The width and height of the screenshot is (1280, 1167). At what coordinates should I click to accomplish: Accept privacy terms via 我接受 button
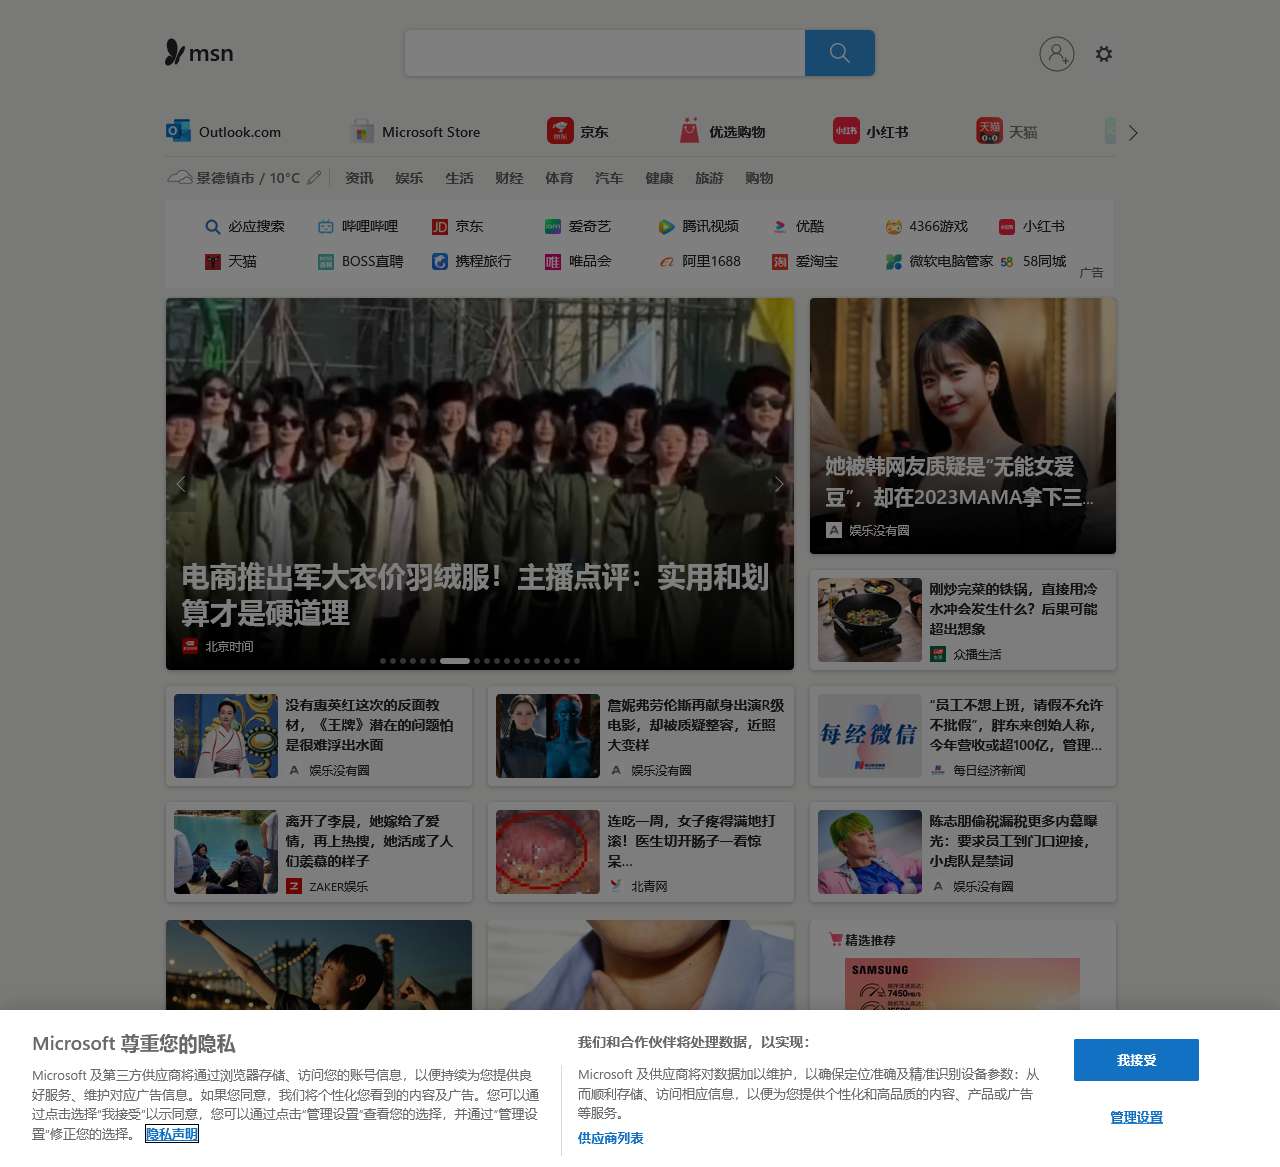[x=1135, y=1060]
